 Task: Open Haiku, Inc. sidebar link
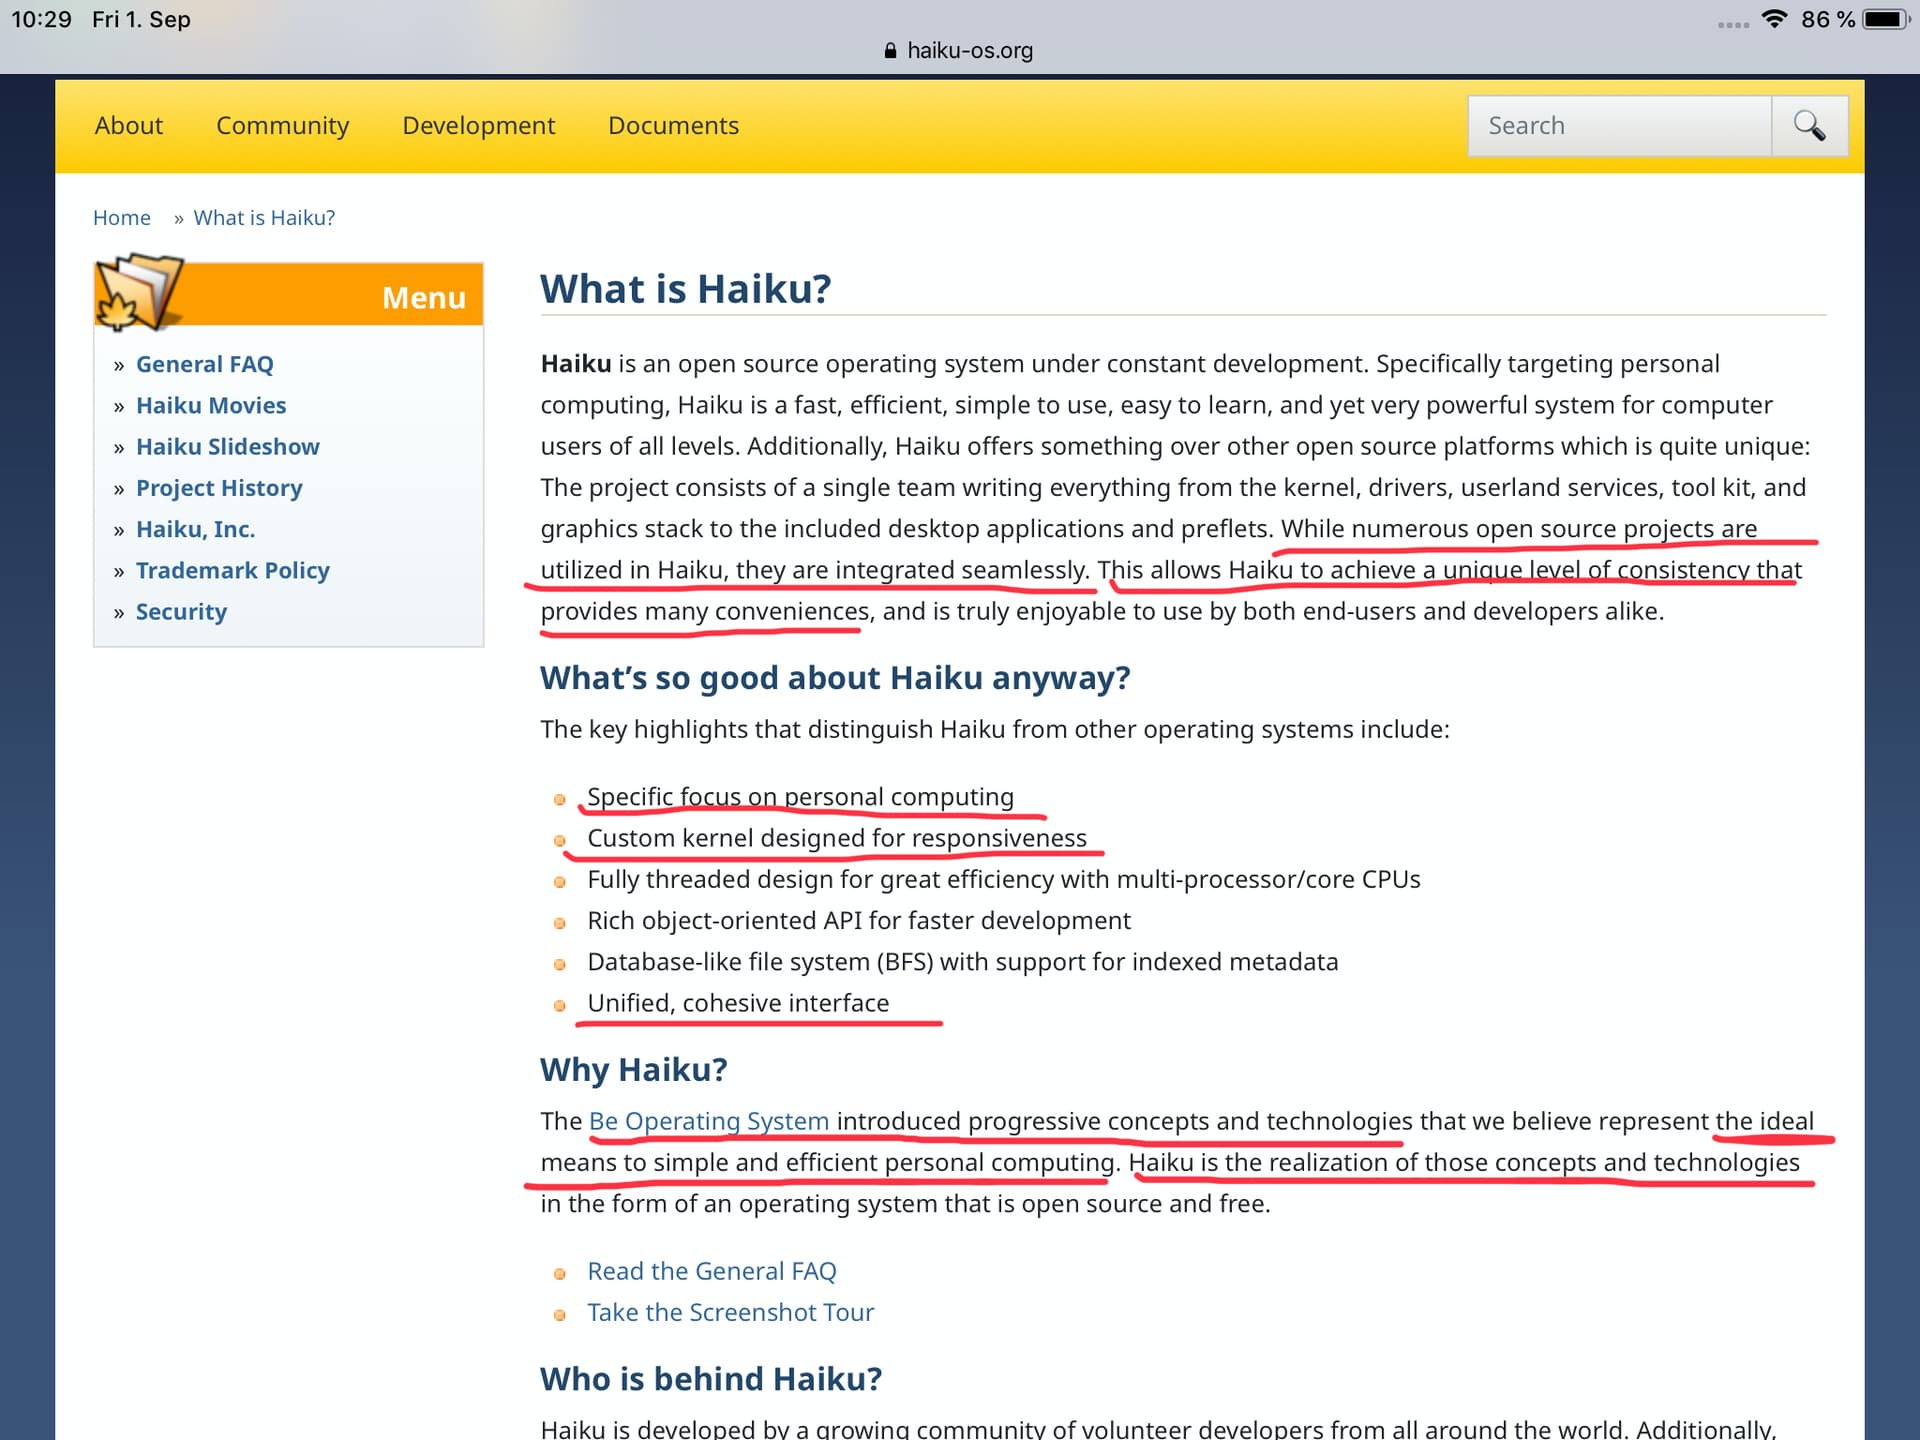tap(195, 529)
